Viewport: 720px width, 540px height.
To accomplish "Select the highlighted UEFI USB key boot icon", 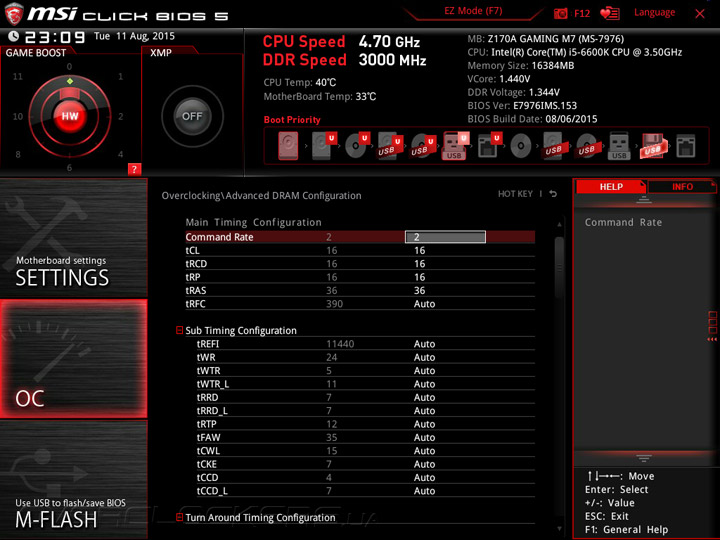I will tap(456, 146).
